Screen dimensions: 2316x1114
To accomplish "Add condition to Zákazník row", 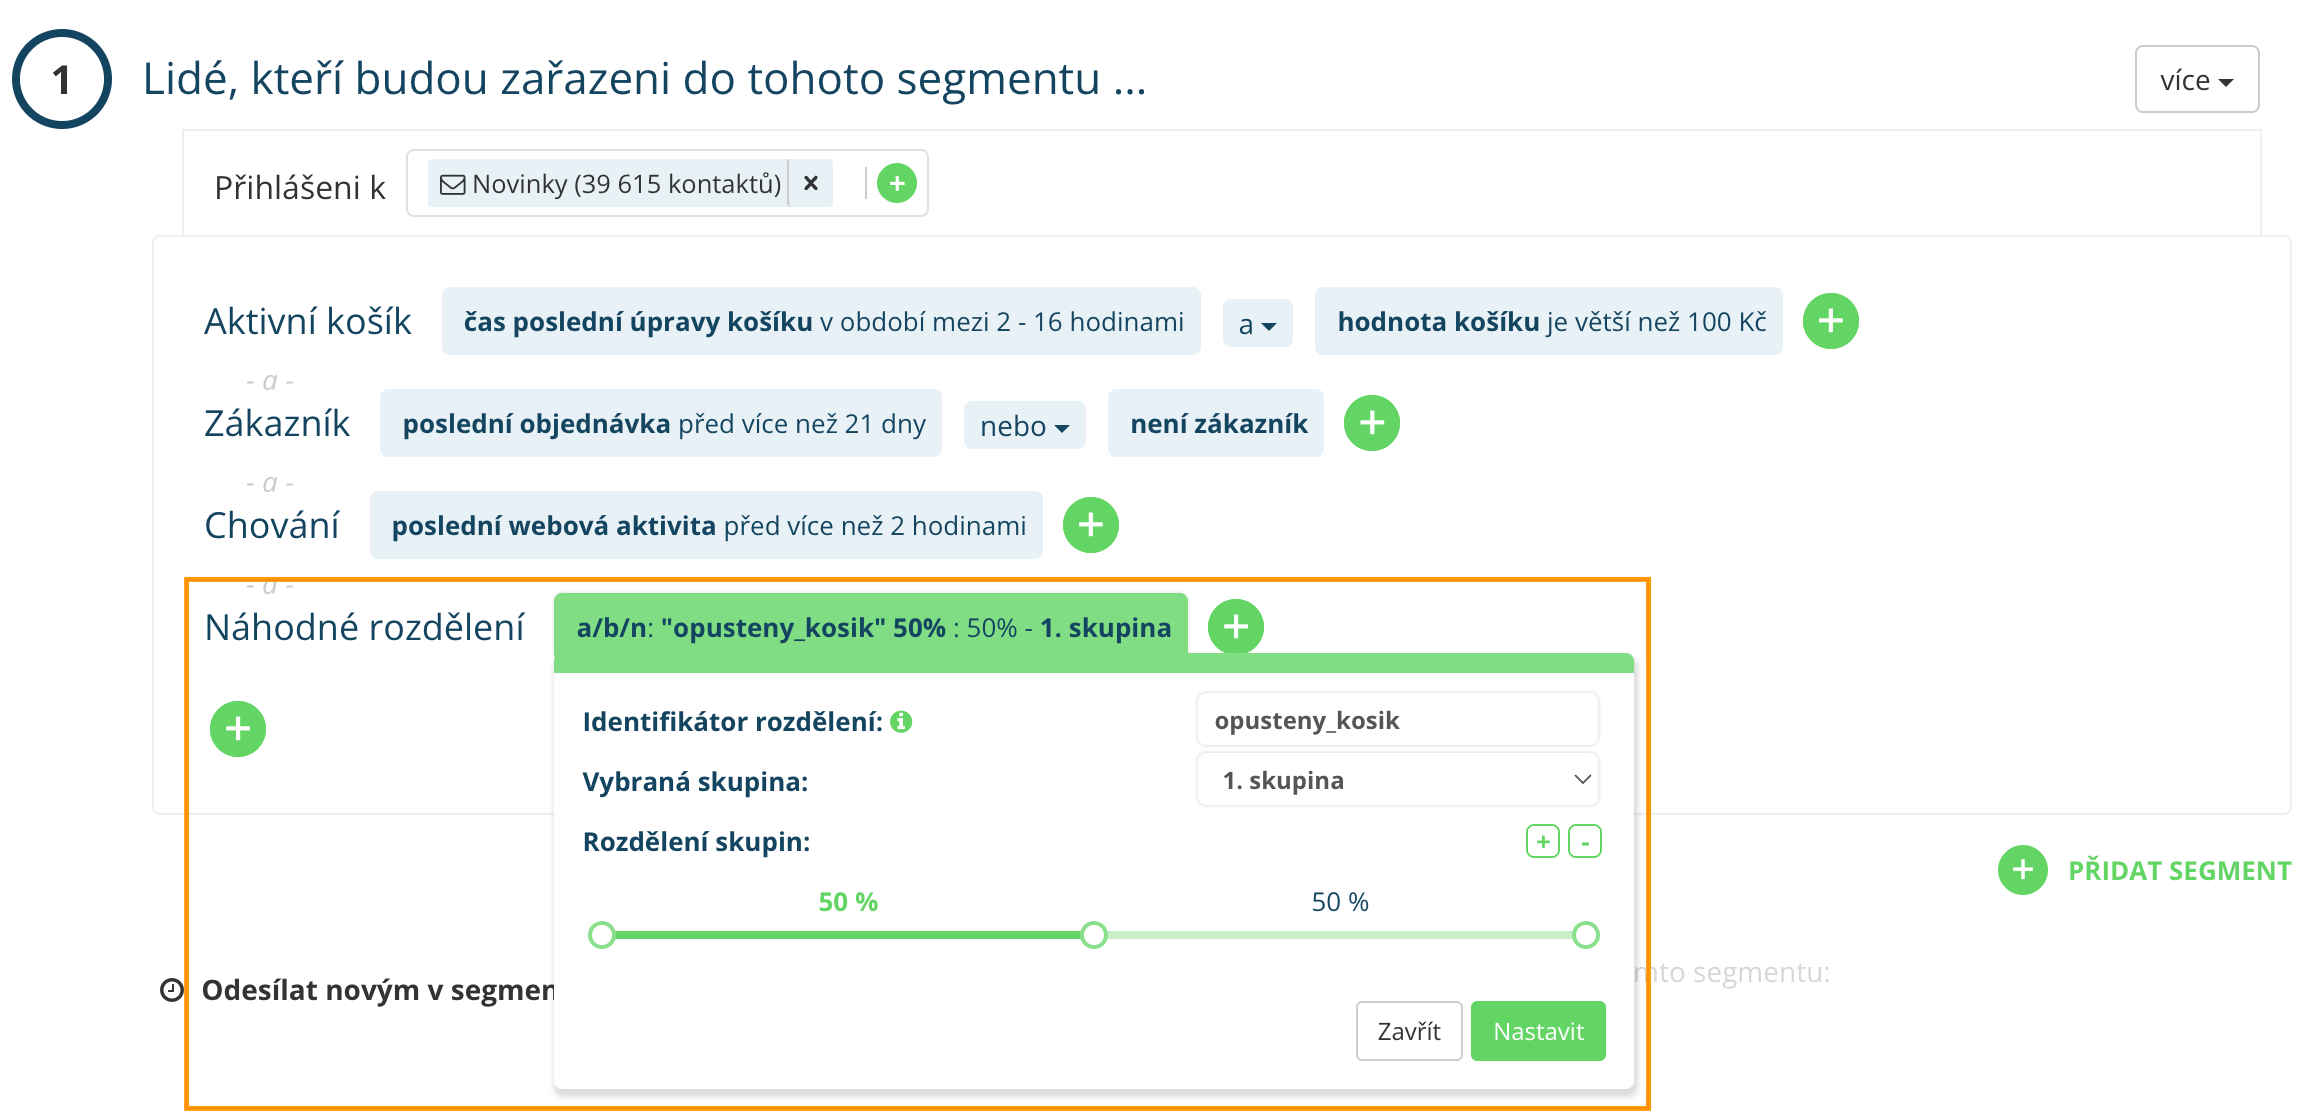I will point(1371,423).
